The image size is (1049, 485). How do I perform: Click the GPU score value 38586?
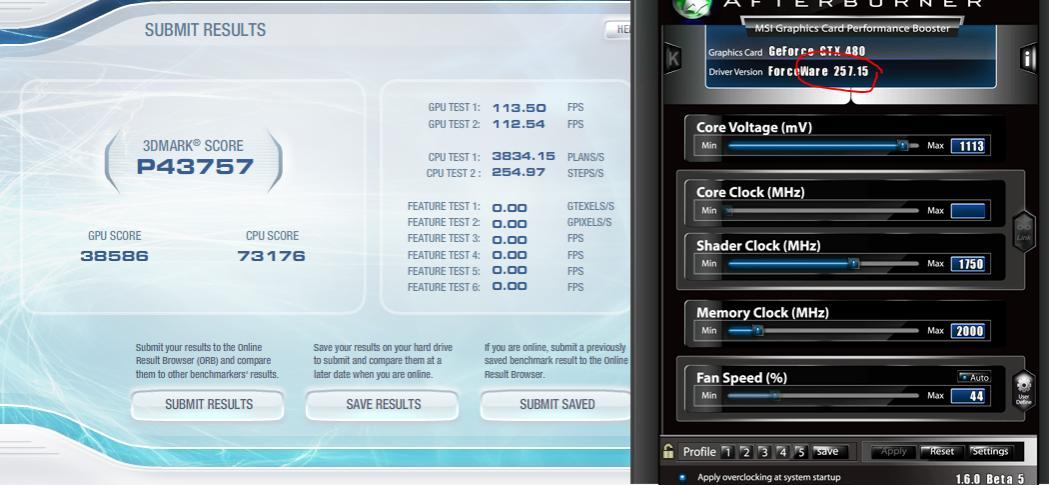pos(114,256)
